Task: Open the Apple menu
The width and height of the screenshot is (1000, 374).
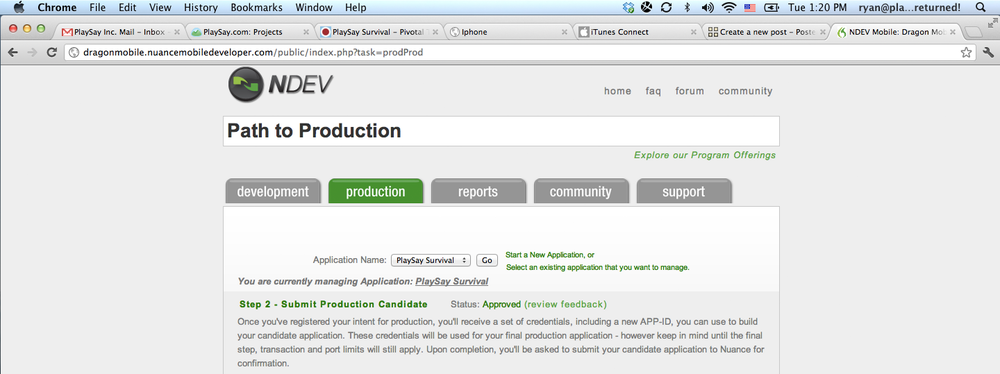Action: tap(19, 8)
